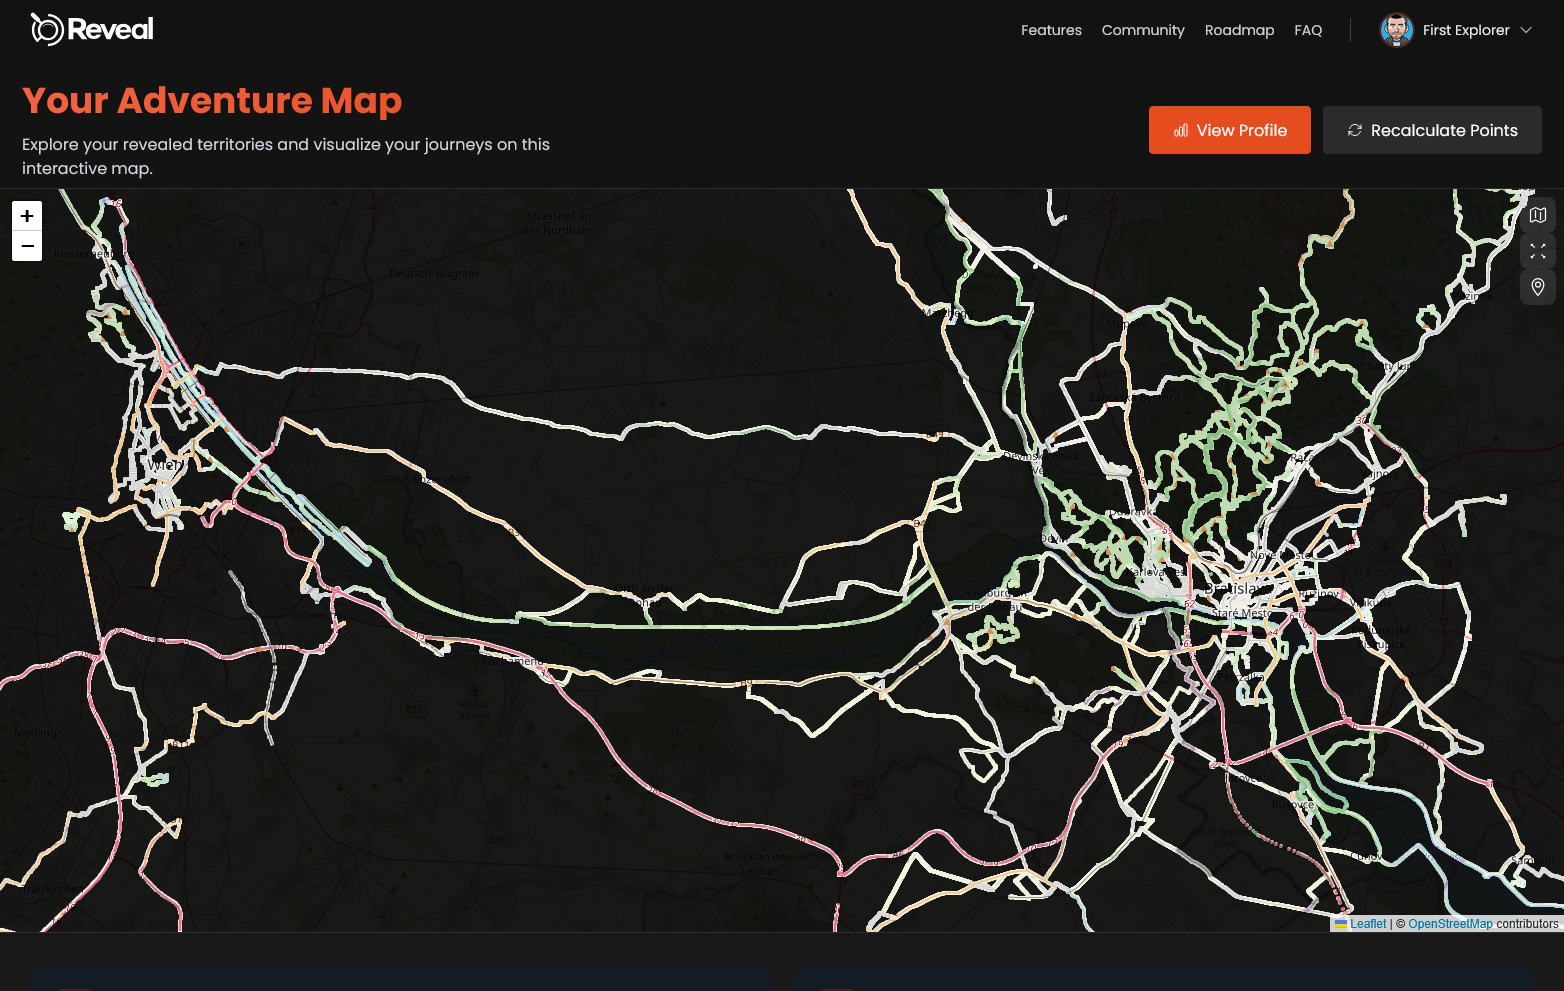This screenshot has height=991, width=1564.
Task: Open the map layers icon
Action: (x=1538, y=215)
